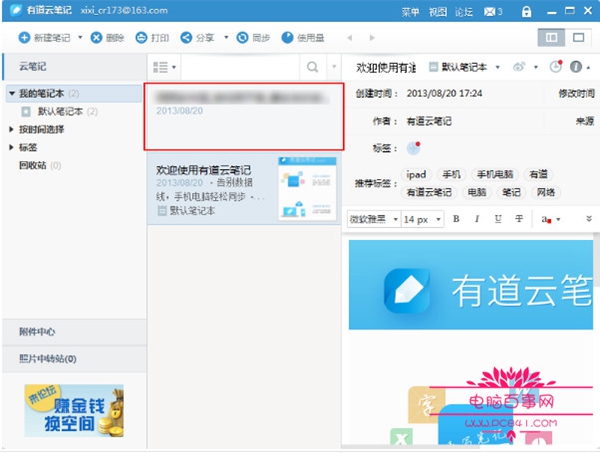Switch to the three-column layout view
600x453 pixels.
point(551,37)
